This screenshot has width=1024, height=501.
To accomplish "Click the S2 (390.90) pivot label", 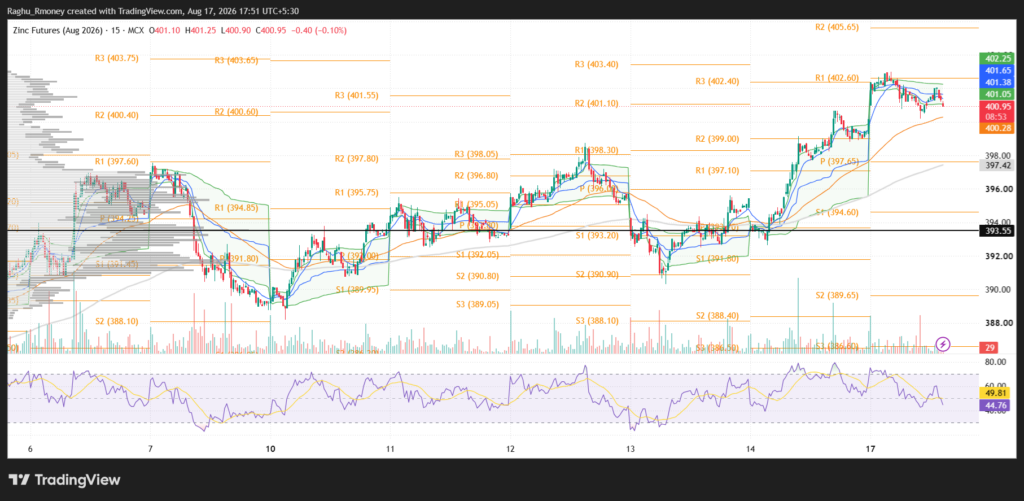I will click(x=596, y=276).
